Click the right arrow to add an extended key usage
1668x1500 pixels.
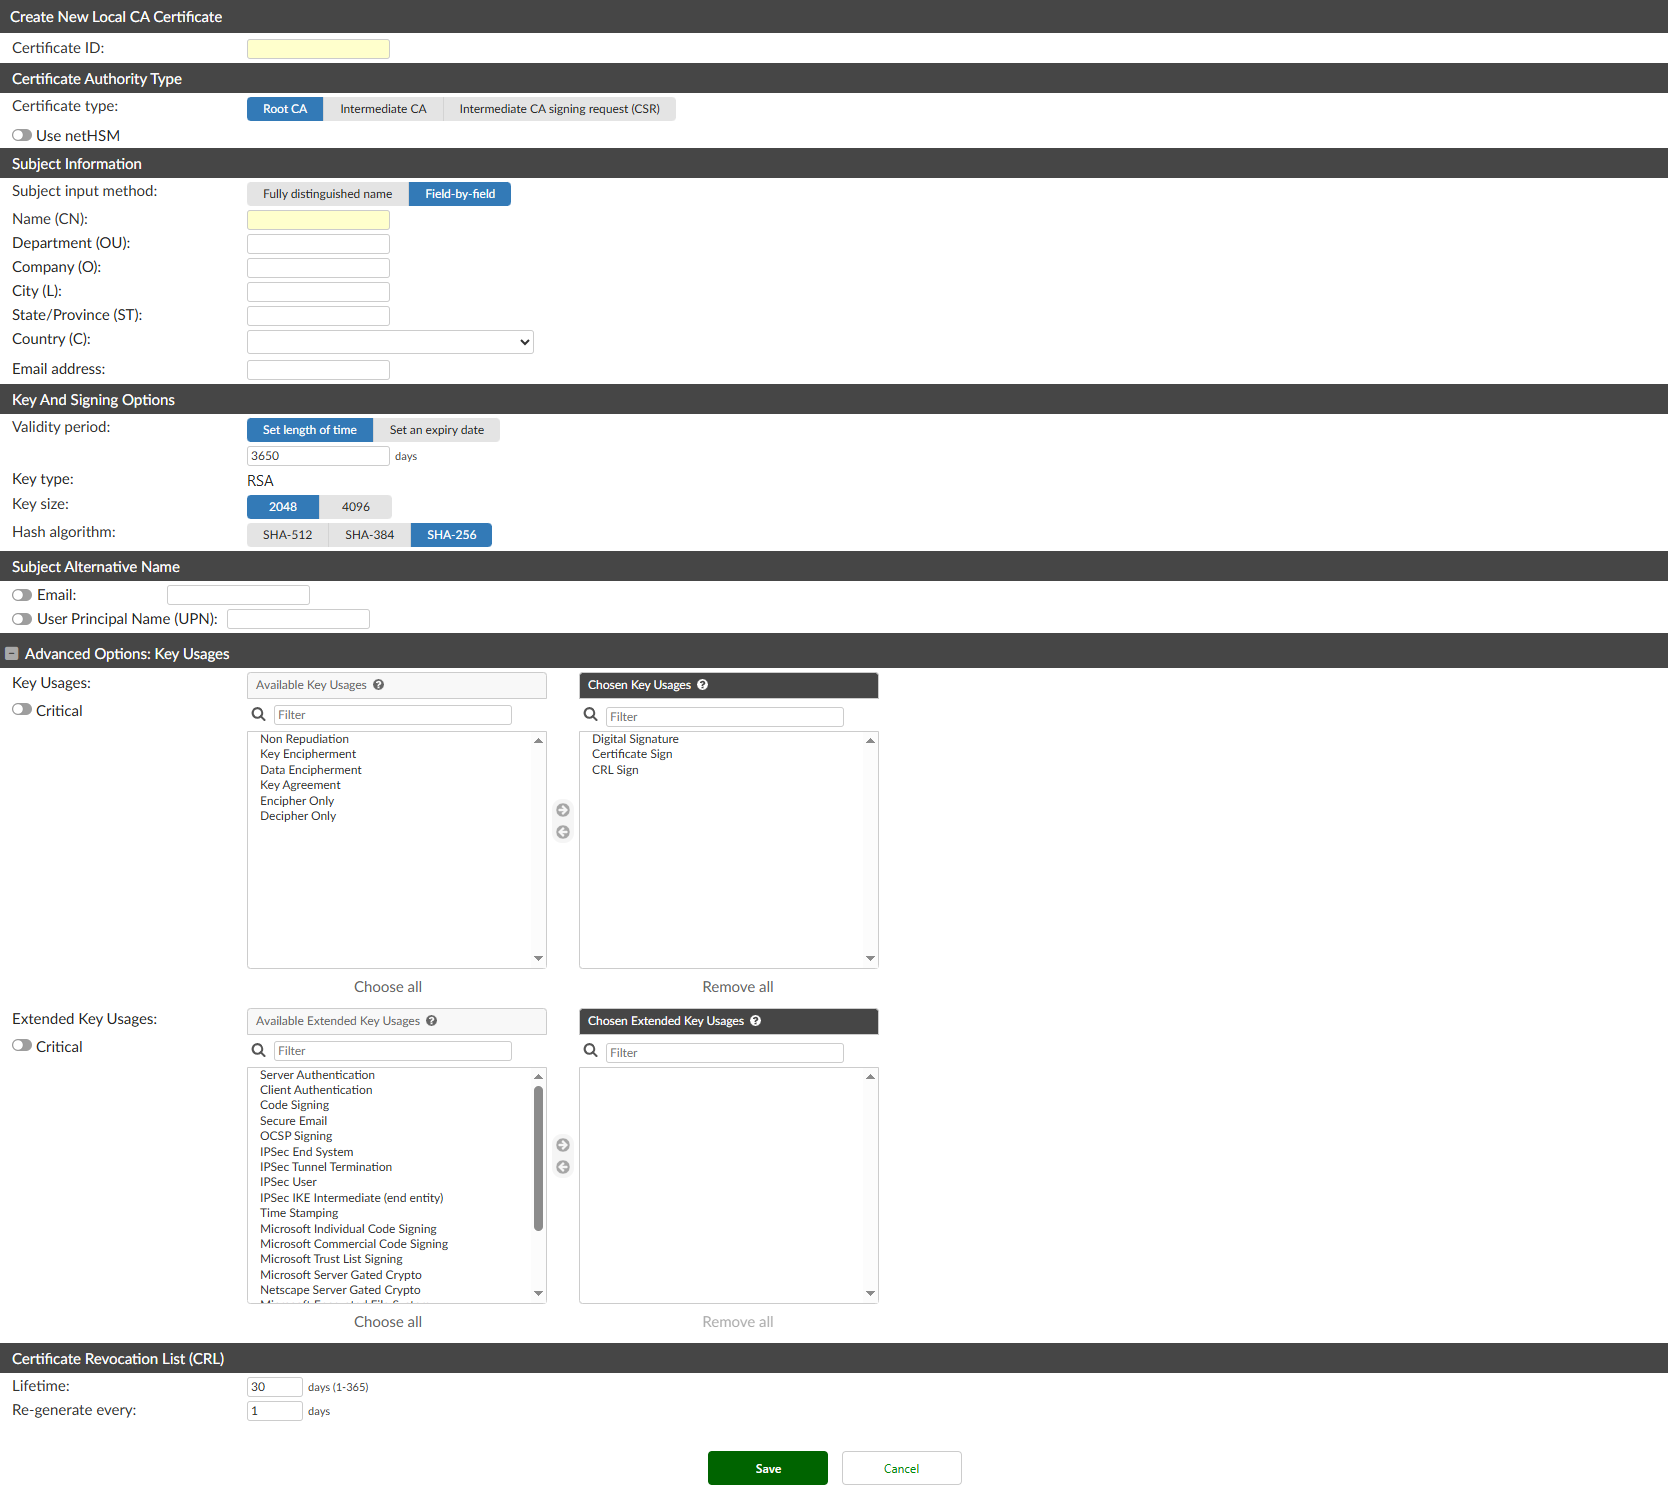click(x=563, y=1145)
